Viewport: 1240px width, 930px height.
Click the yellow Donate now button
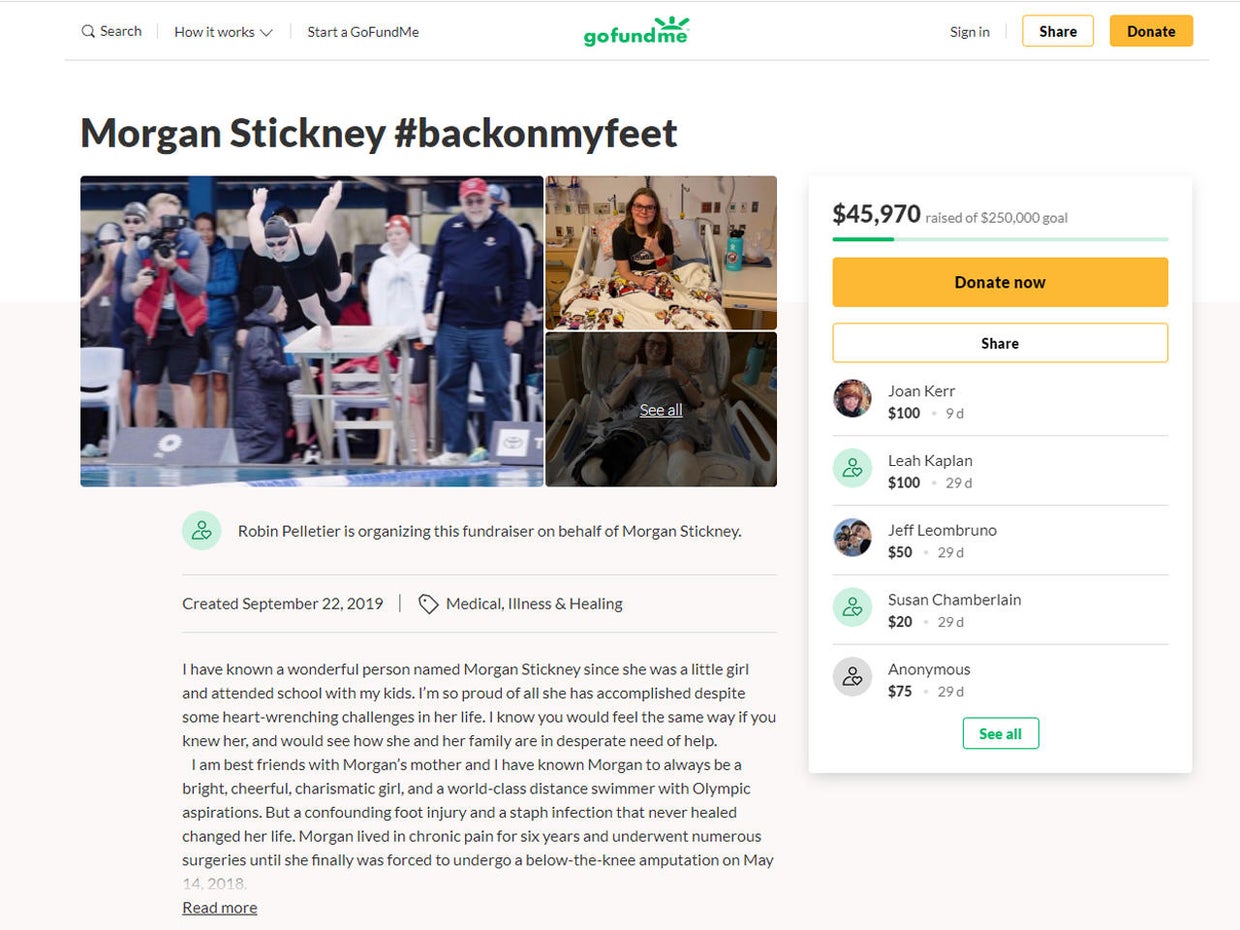click(x=1000, y=282)
